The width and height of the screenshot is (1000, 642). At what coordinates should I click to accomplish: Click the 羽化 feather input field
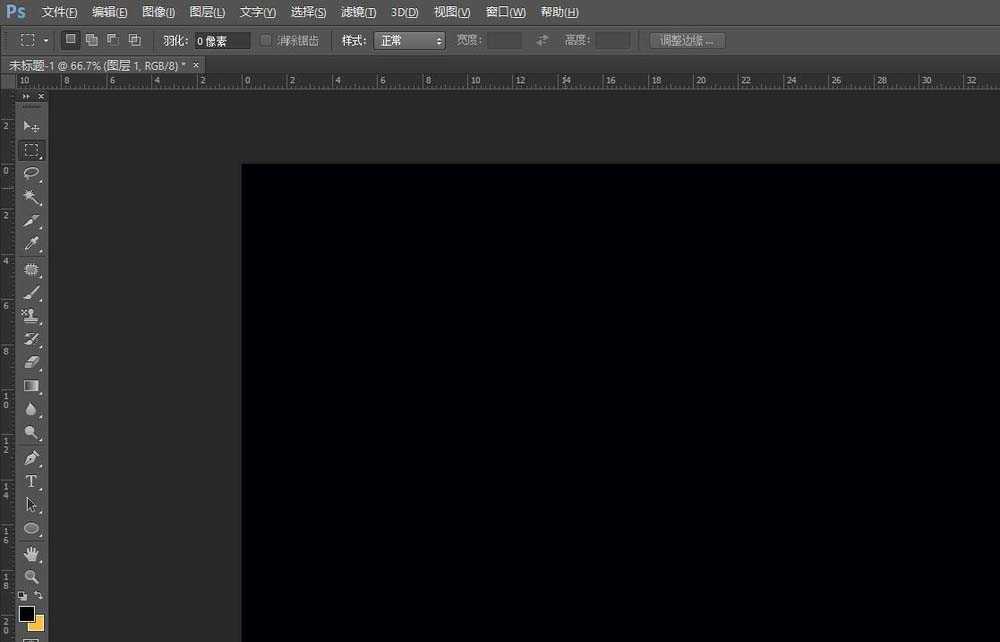point(222,41)
